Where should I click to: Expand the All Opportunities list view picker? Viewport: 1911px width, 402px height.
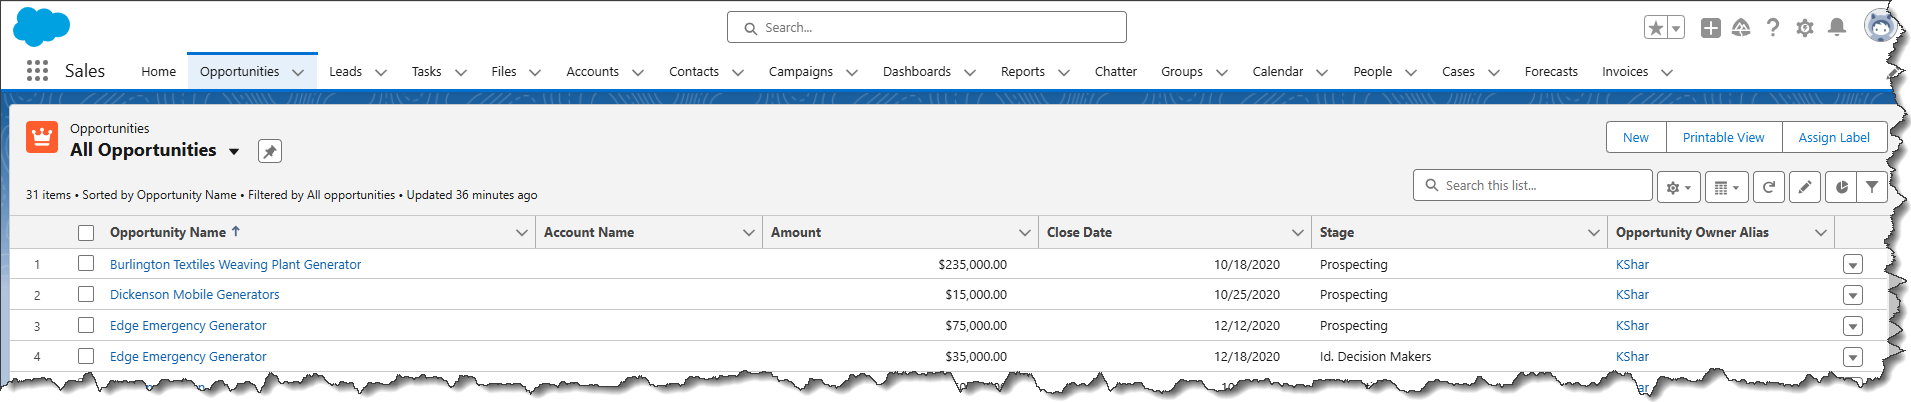234,152
